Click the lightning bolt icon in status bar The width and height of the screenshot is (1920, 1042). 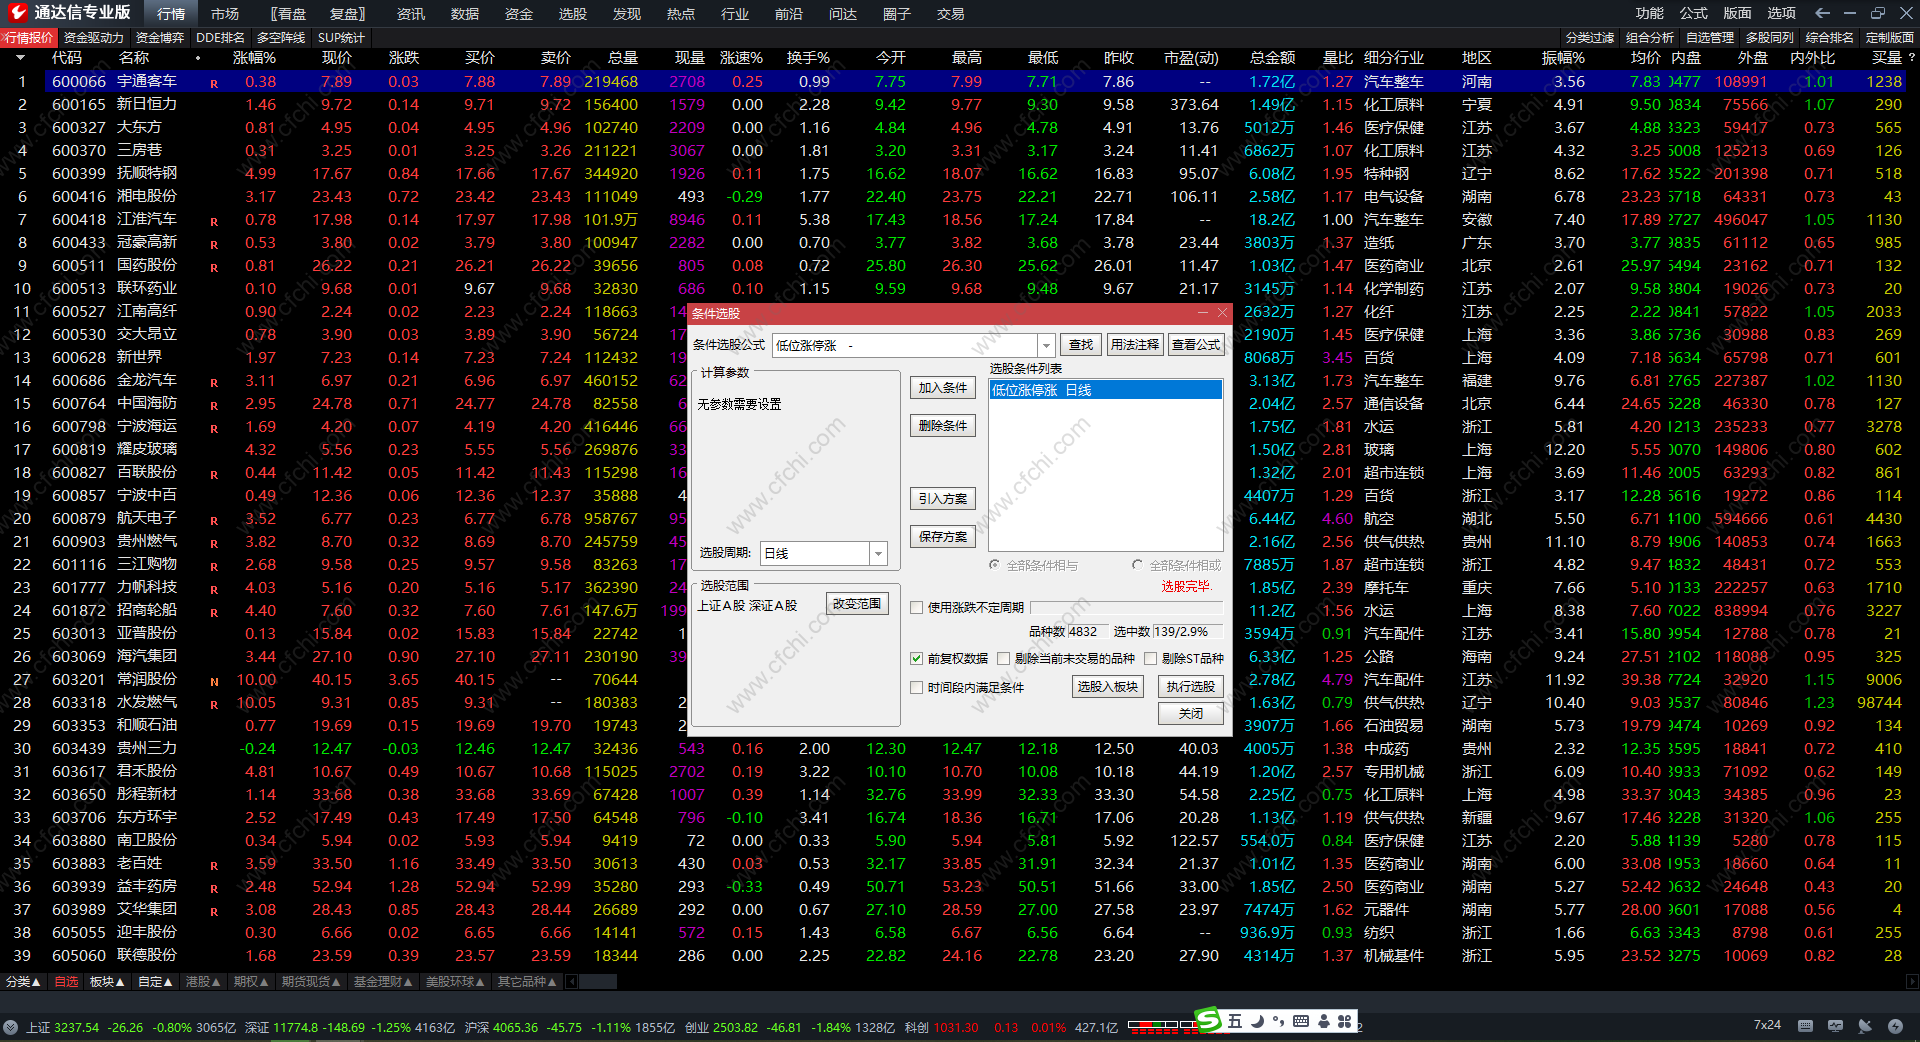[x=1895, y=1026]
